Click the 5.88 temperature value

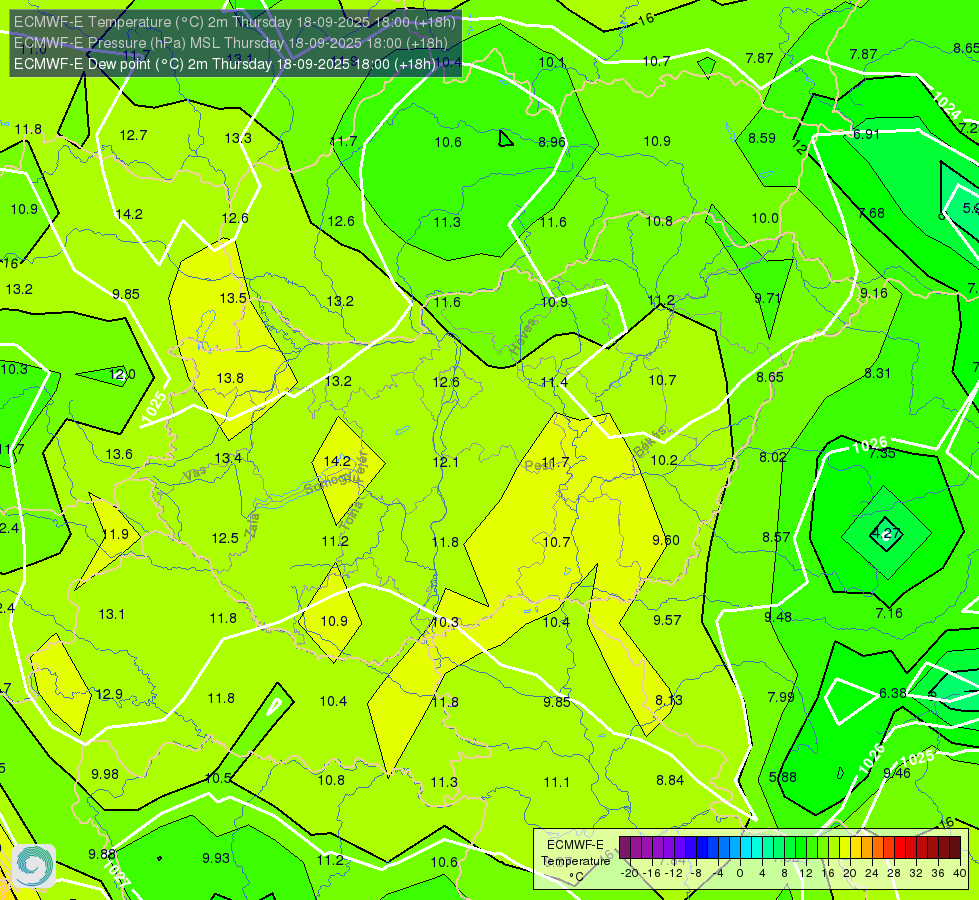tap(782, 778)
